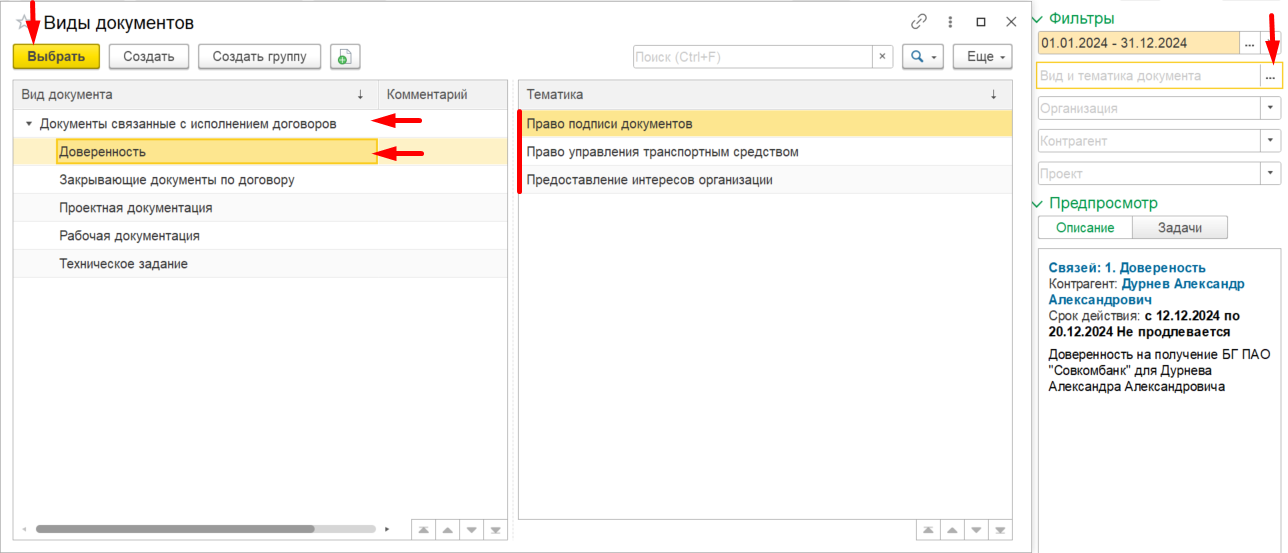Image resolution: width=1288 pixels, height=553 pixels.
Task: Jump to last item in Тематика list
Action: click(1001, 529)
